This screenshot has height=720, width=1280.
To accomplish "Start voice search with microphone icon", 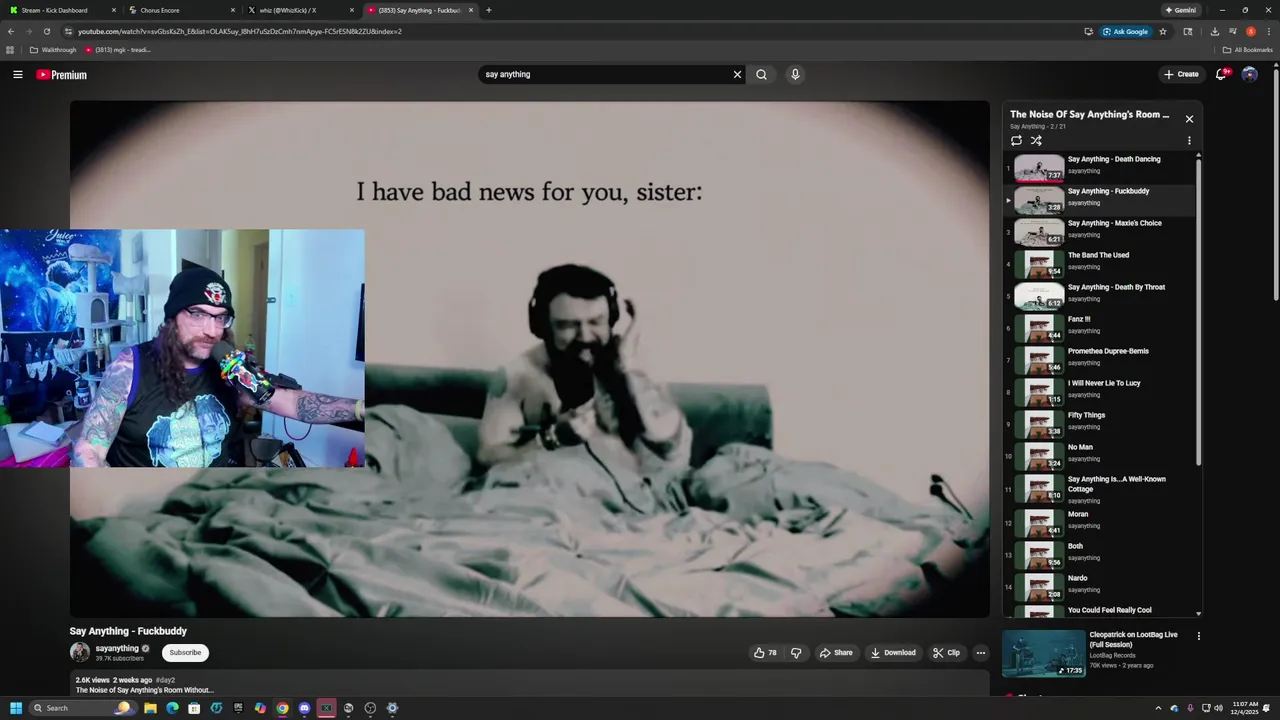I will click(795, 74).
